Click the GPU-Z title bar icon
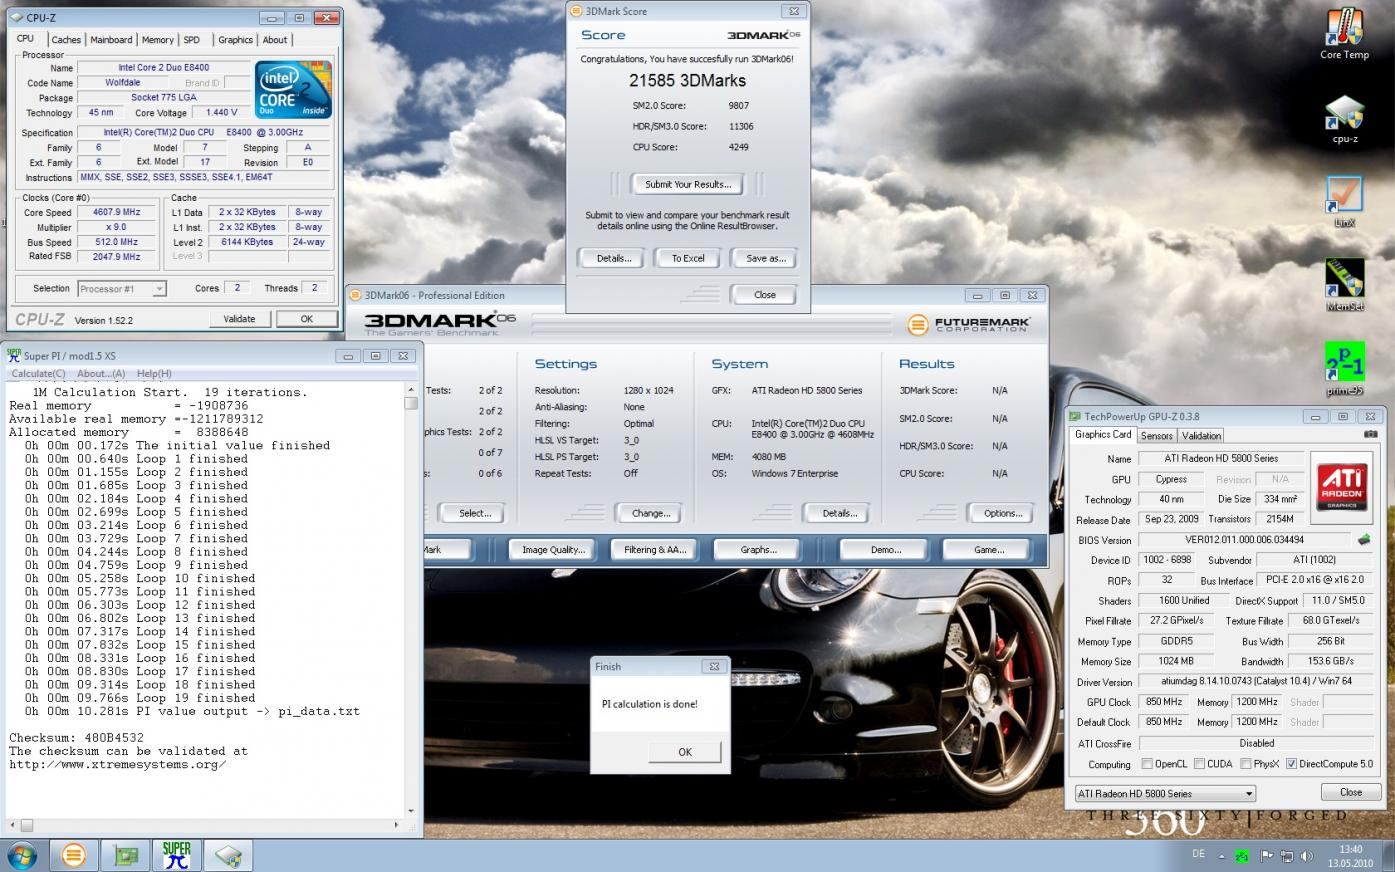The width and height of the screenshot is (1395, 872). 1075,416
